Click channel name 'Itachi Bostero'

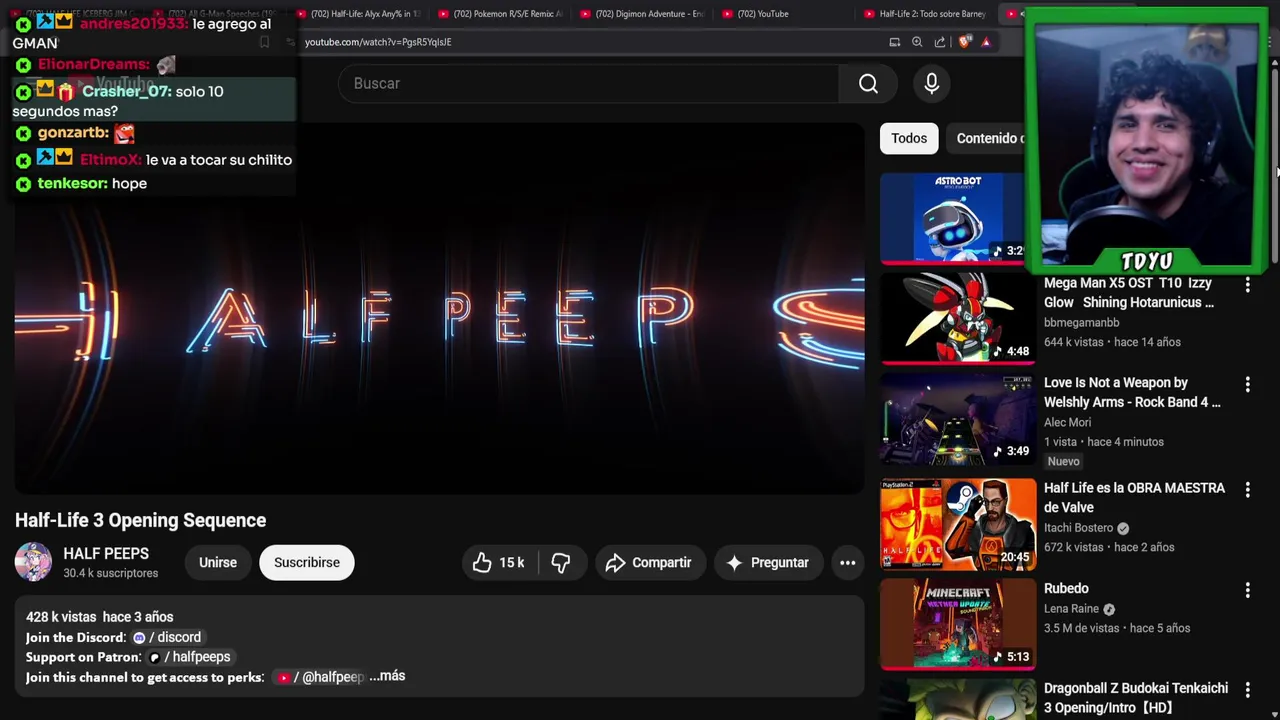(x=1079, y=528)
